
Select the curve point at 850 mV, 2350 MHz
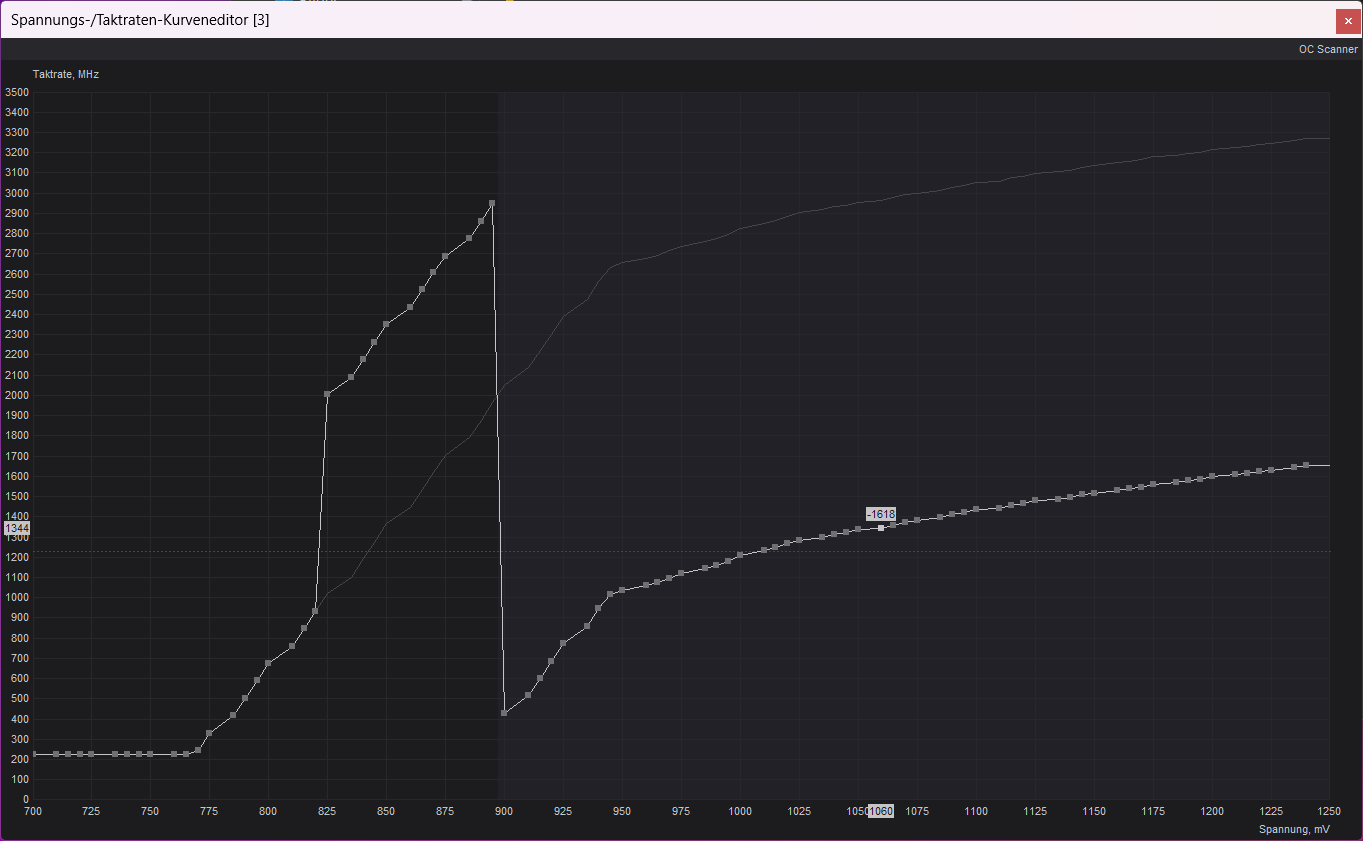pyautogui.click(x=386, y=324)
